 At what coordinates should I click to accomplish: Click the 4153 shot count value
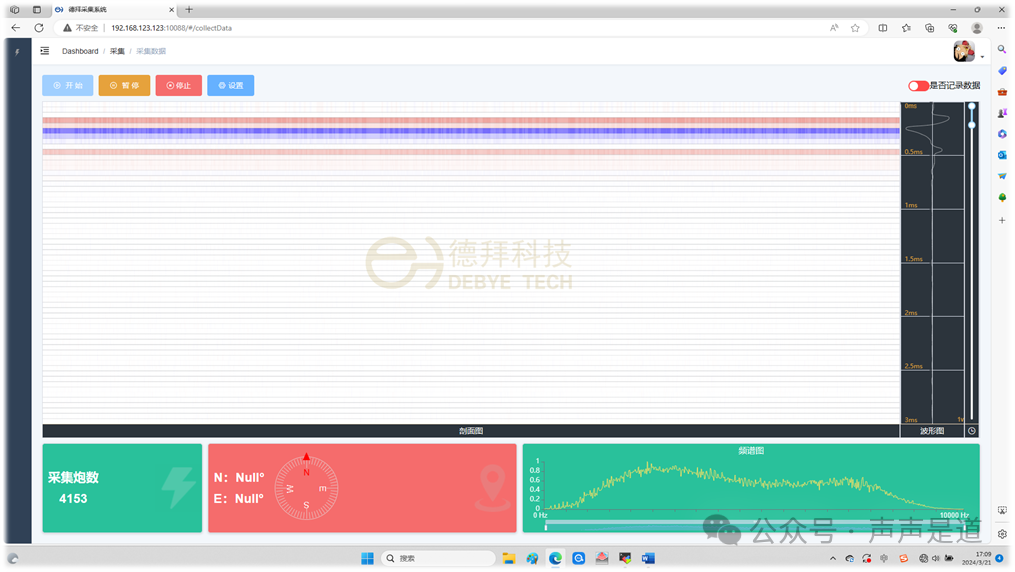(73, 499)
